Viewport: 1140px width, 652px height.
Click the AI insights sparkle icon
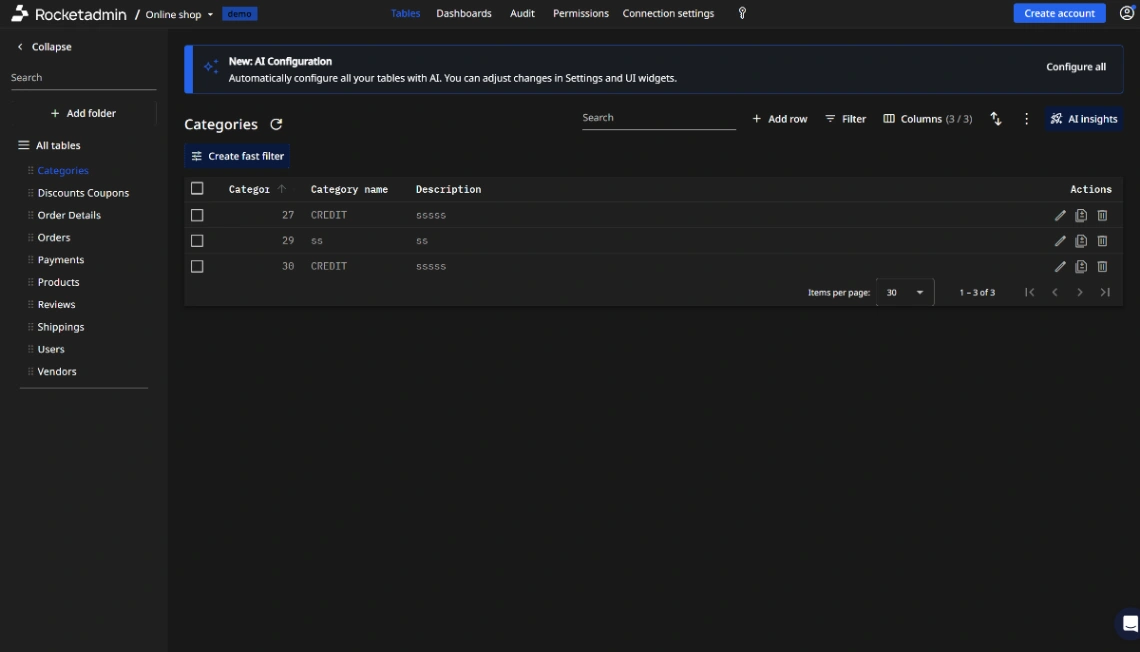coord(1057,118)
